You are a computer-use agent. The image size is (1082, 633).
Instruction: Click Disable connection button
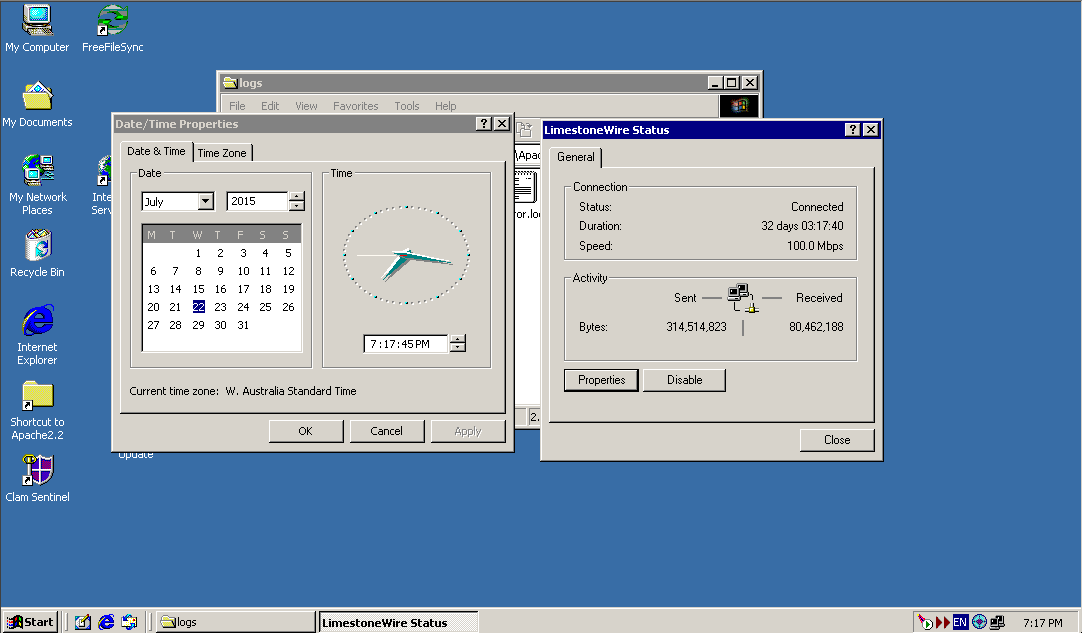[x=685, y=380]
